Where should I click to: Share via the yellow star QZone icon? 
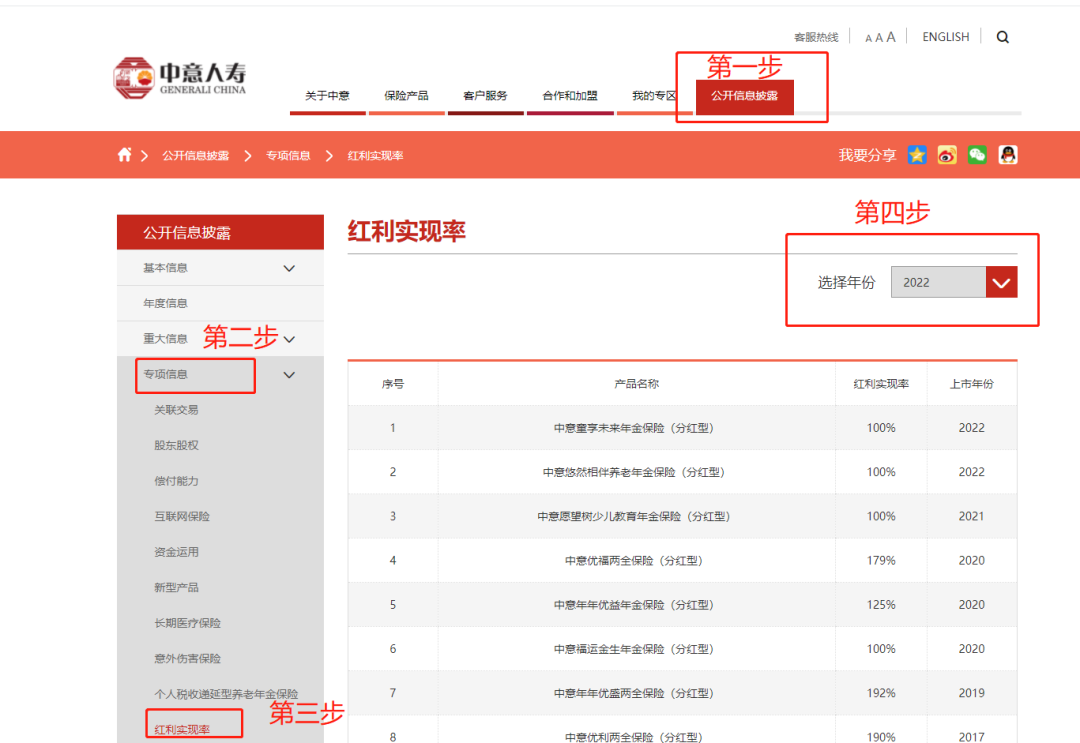point(917,155)
